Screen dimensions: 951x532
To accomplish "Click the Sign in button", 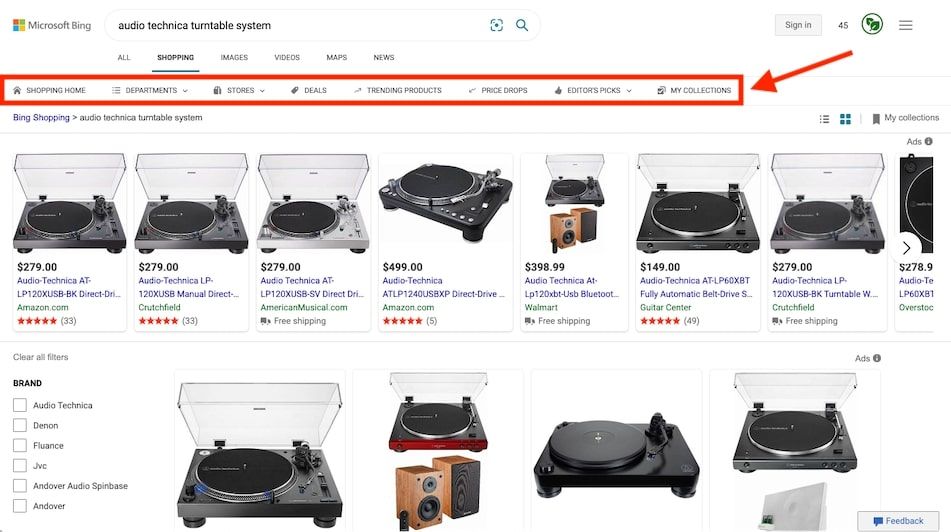I will point(798,25).
